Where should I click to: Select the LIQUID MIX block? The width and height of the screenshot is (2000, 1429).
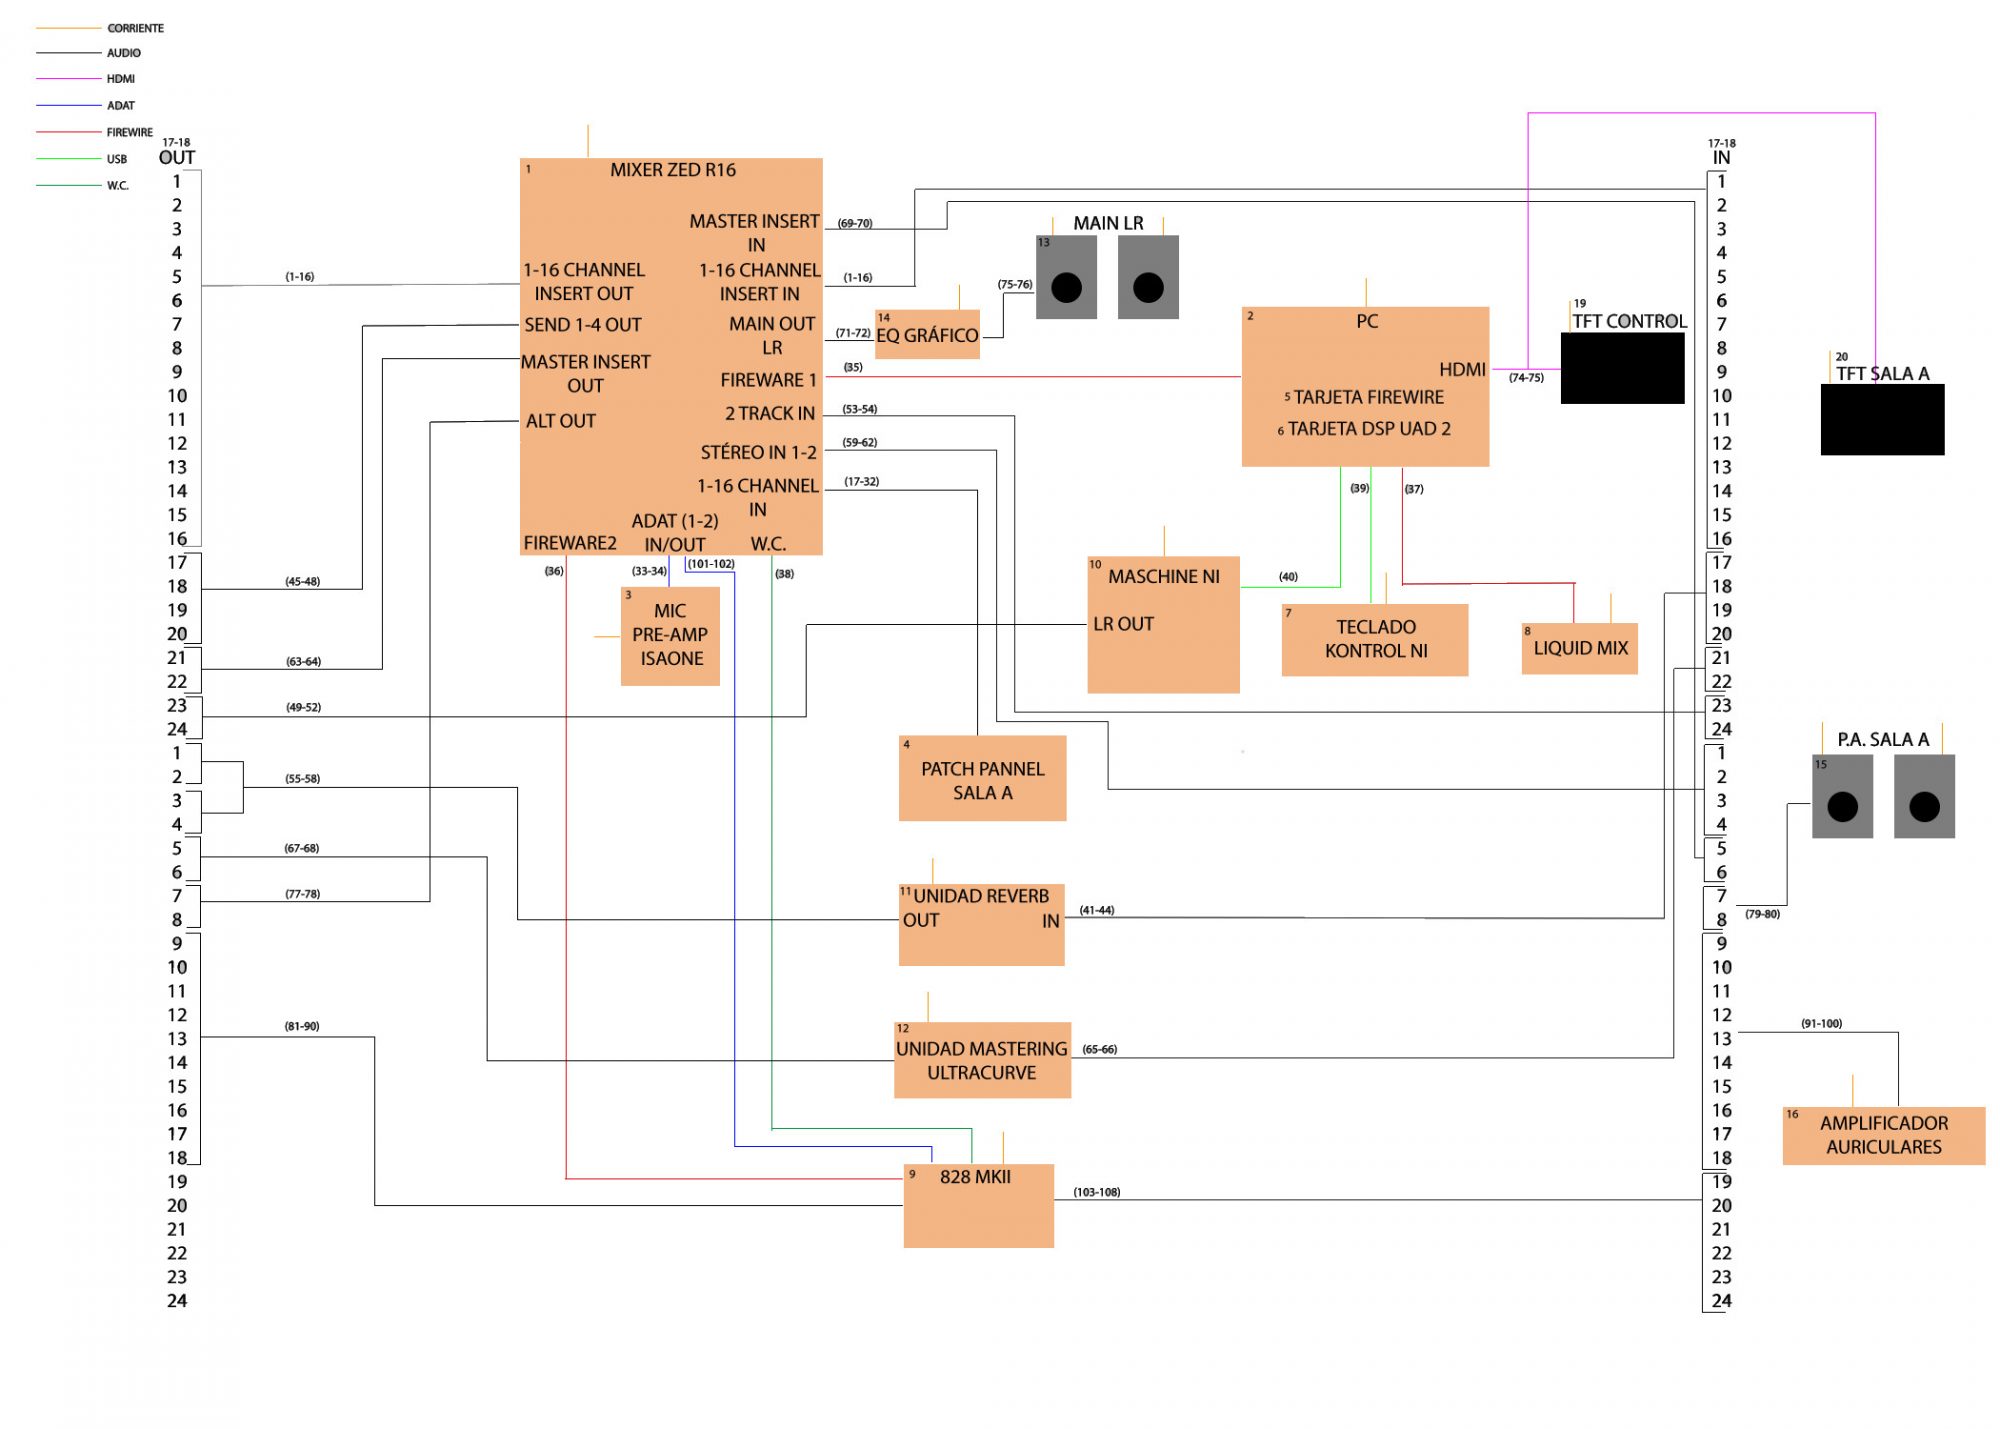click(1580, 648)
